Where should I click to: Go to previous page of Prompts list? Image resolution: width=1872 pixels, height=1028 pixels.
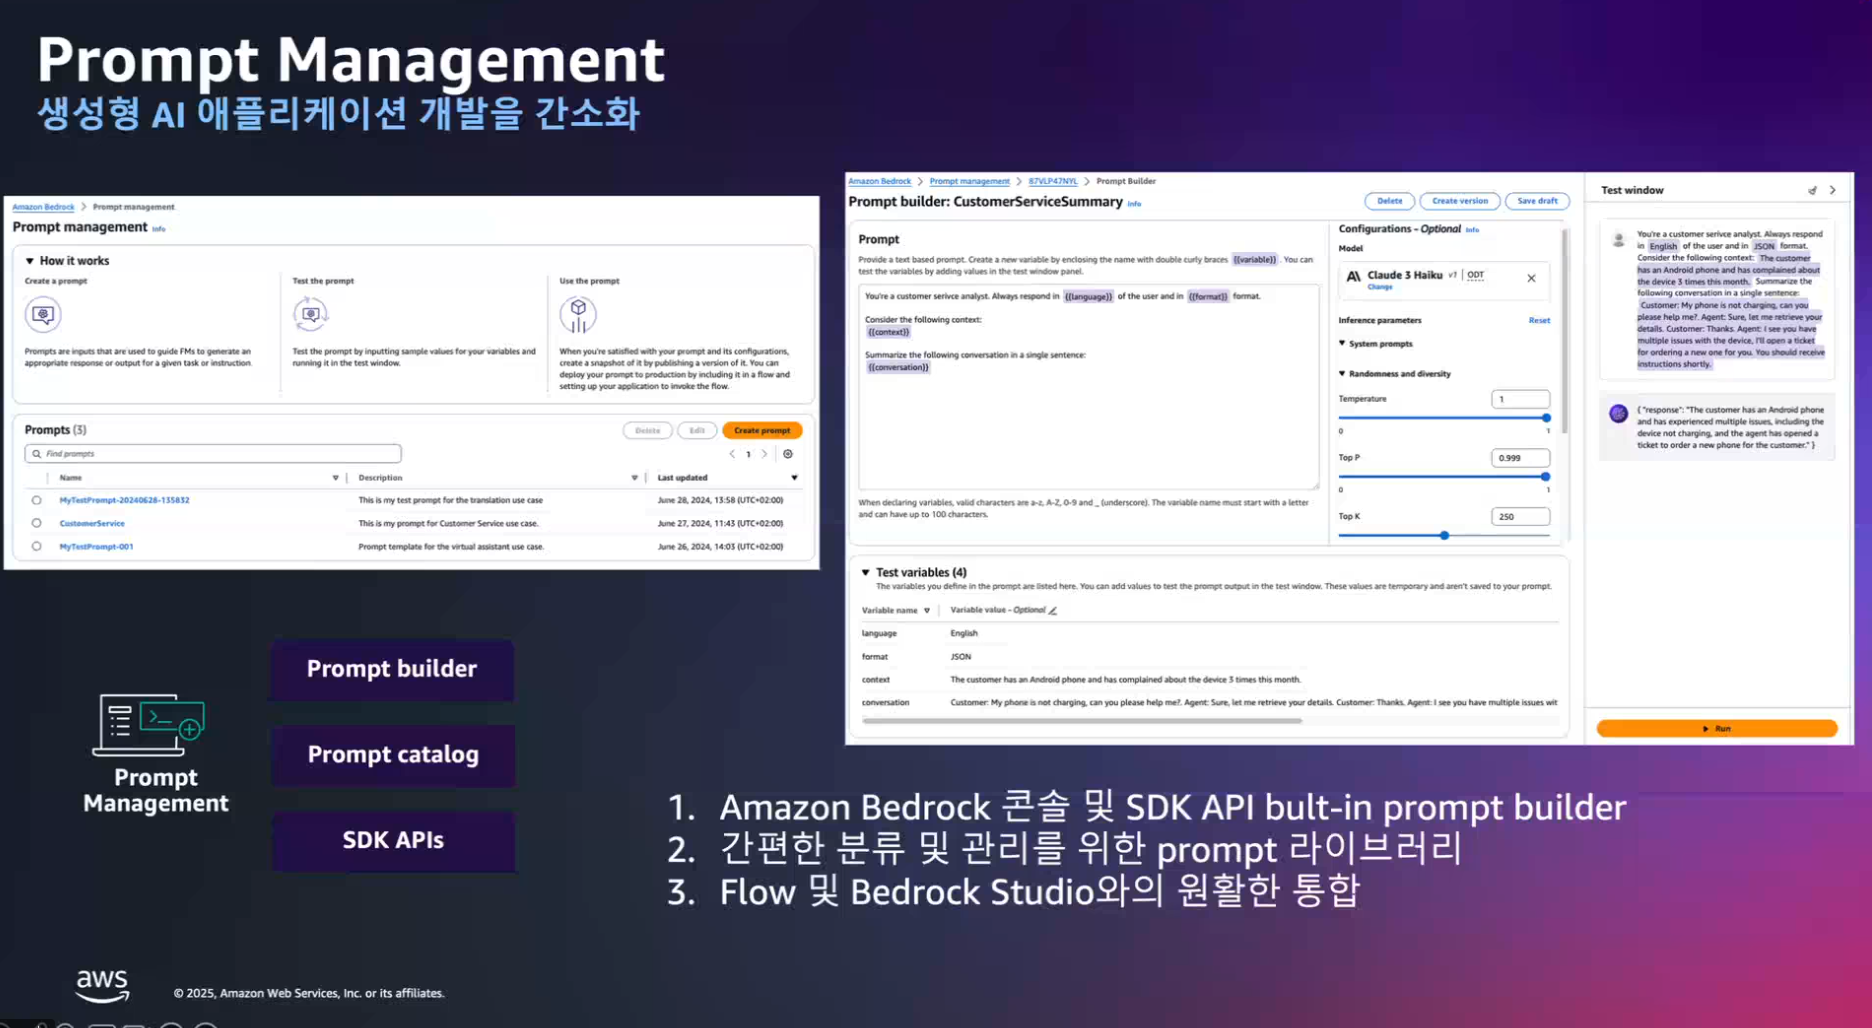[x=732, y=454]
